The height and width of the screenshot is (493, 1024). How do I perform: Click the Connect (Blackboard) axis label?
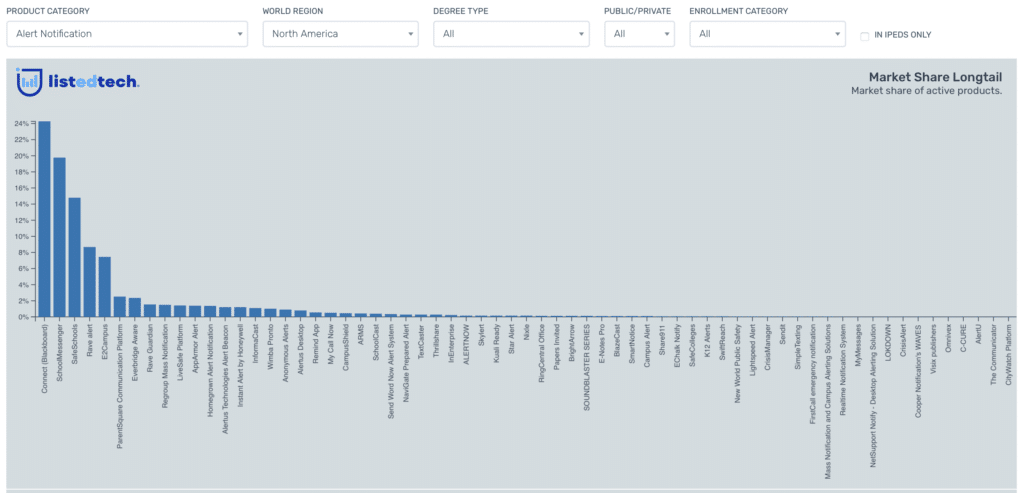(x=44, y=357)
